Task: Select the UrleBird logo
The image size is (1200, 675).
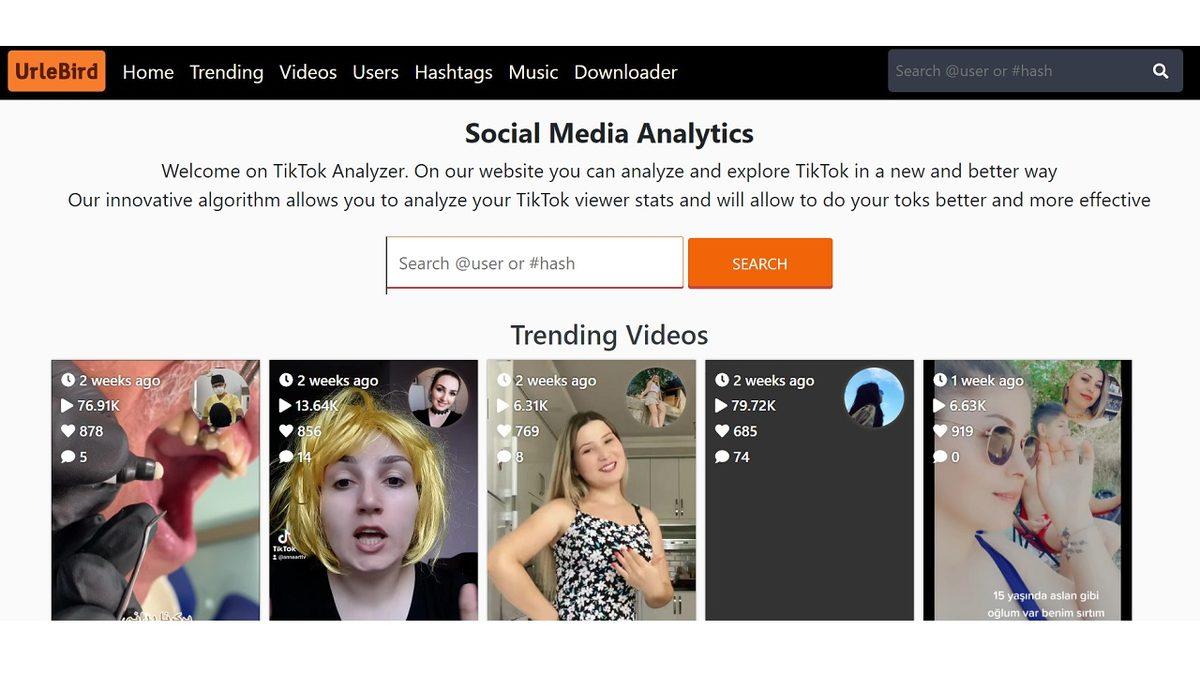Action: [x=56, y=71]
